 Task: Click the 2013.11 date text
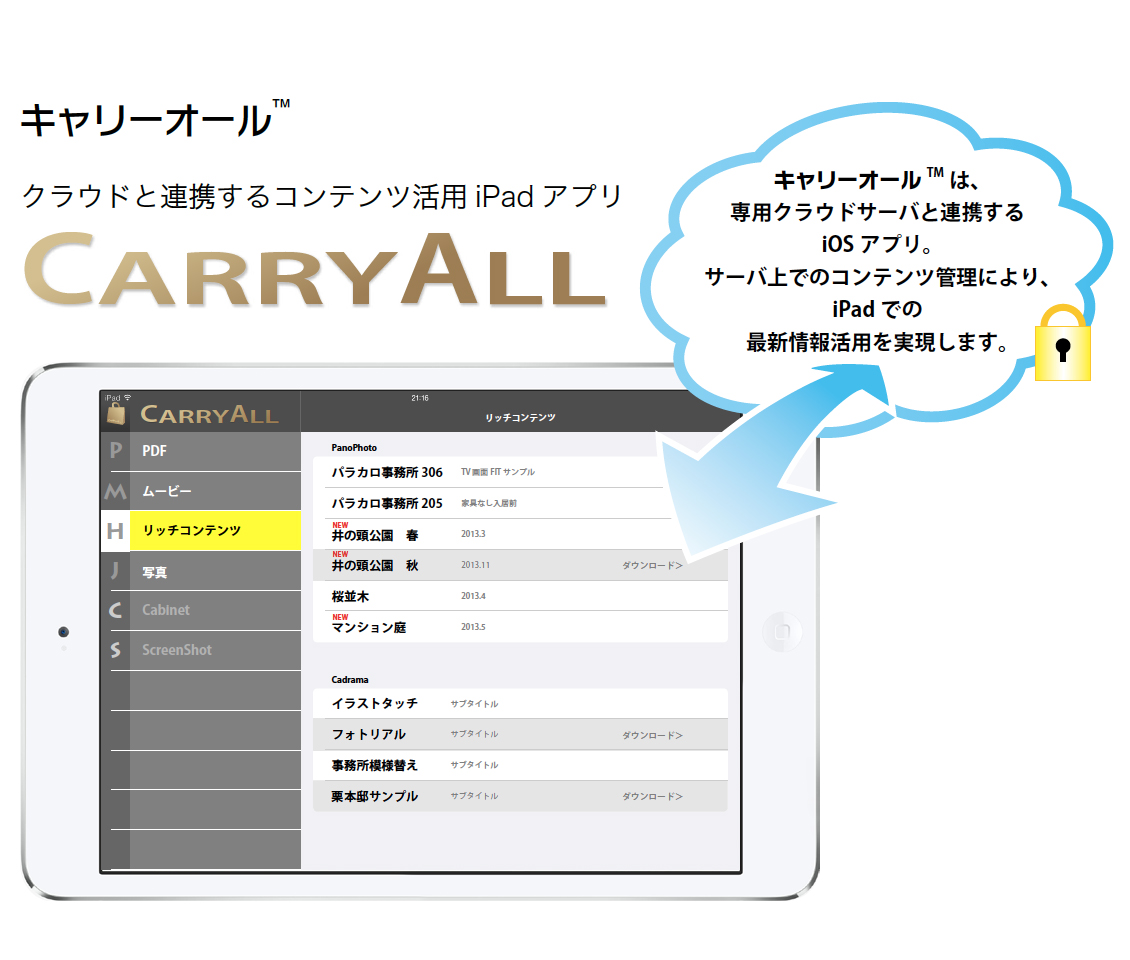point(476,565)
